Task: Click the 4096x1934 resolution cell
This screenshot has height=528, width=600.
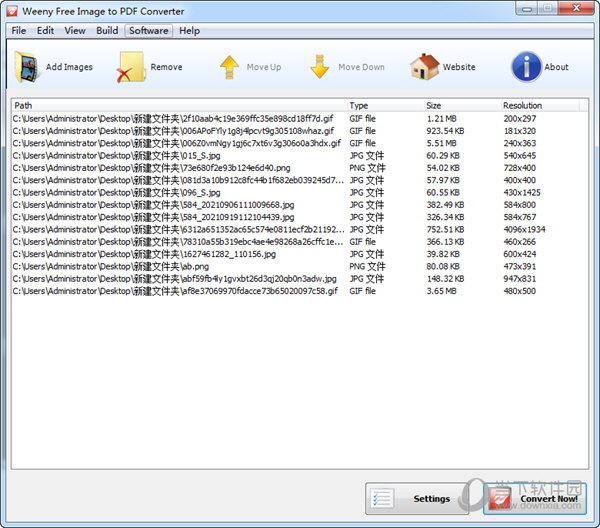Action: point(524,230)
